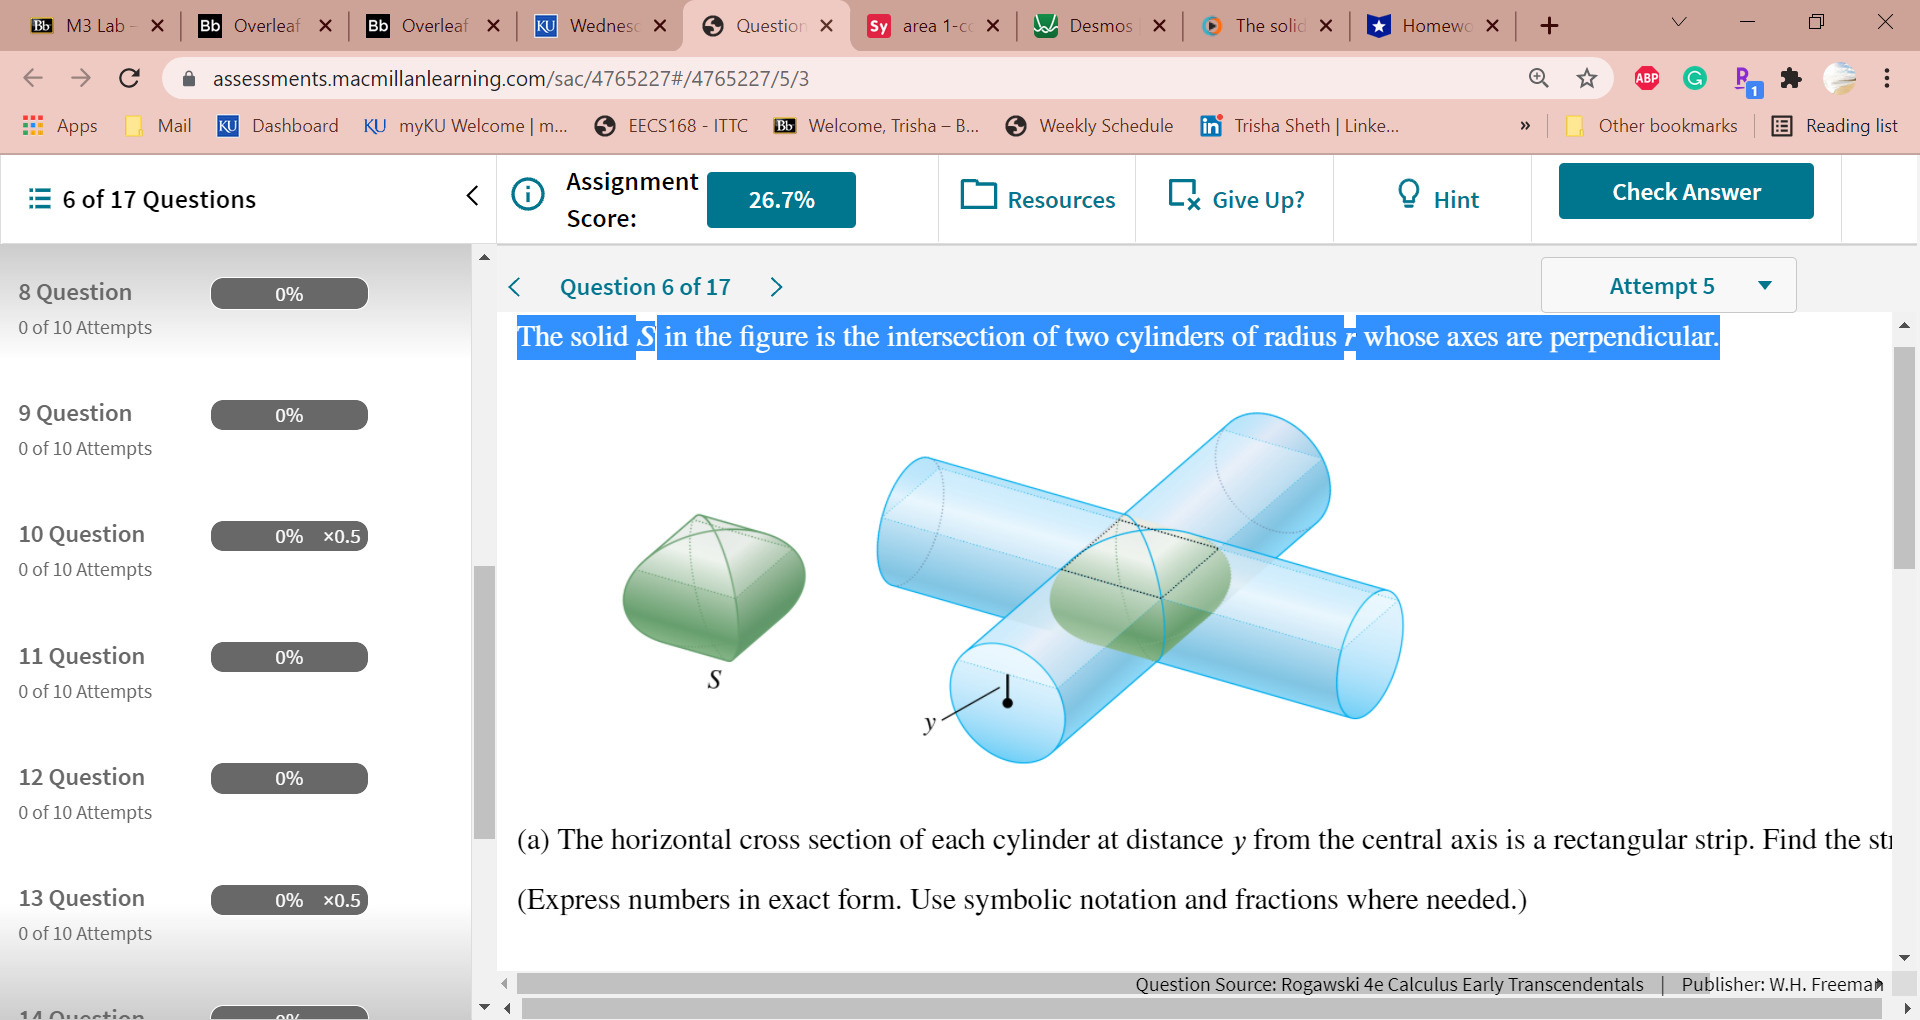Bookmark this page with the star icon
Screen dimensions: 1920x1020
point(1586,78)
